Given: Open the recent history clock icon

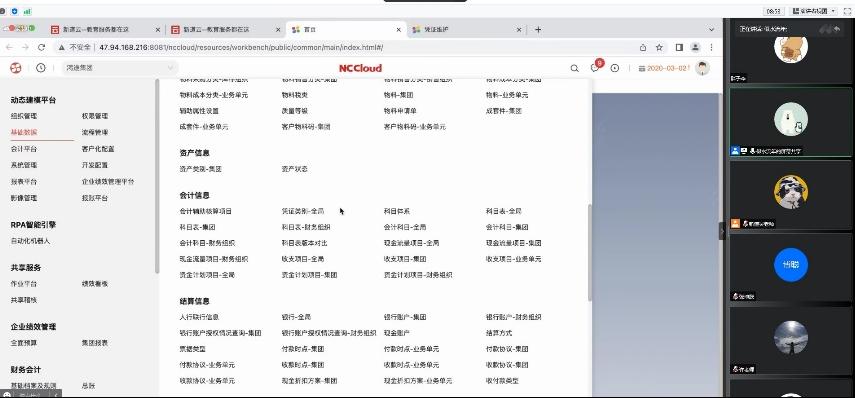Looking at the screenshot, I should pos(41,68).
